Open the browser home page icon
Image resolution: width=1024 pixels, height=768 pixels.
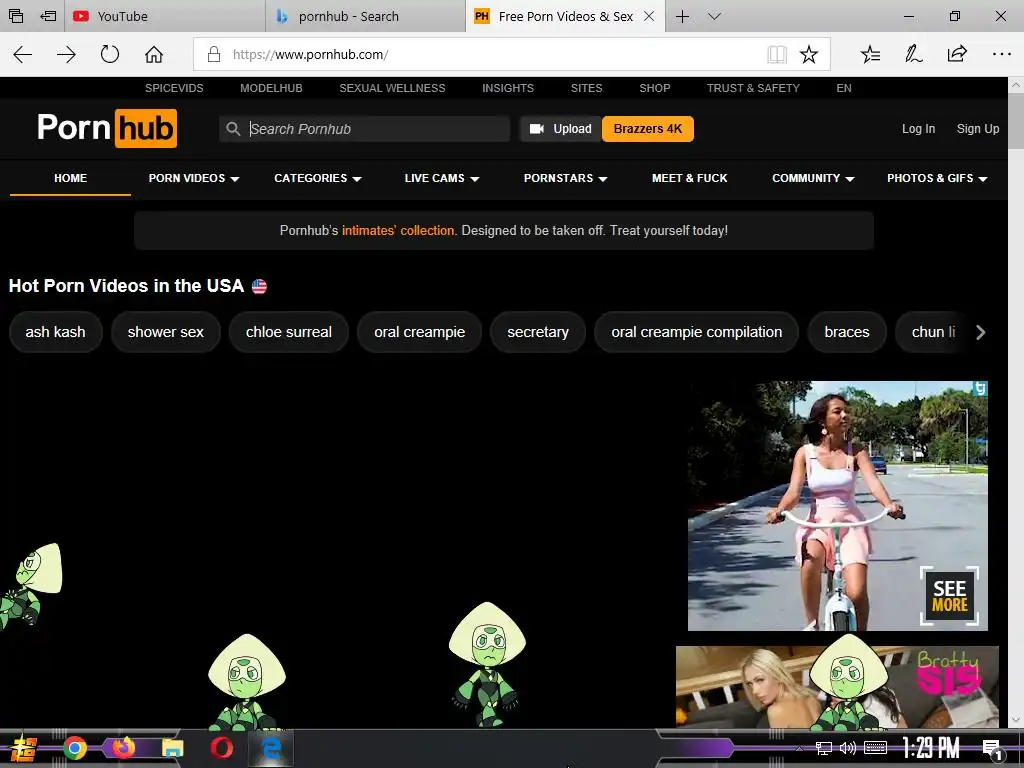[153, 54]
